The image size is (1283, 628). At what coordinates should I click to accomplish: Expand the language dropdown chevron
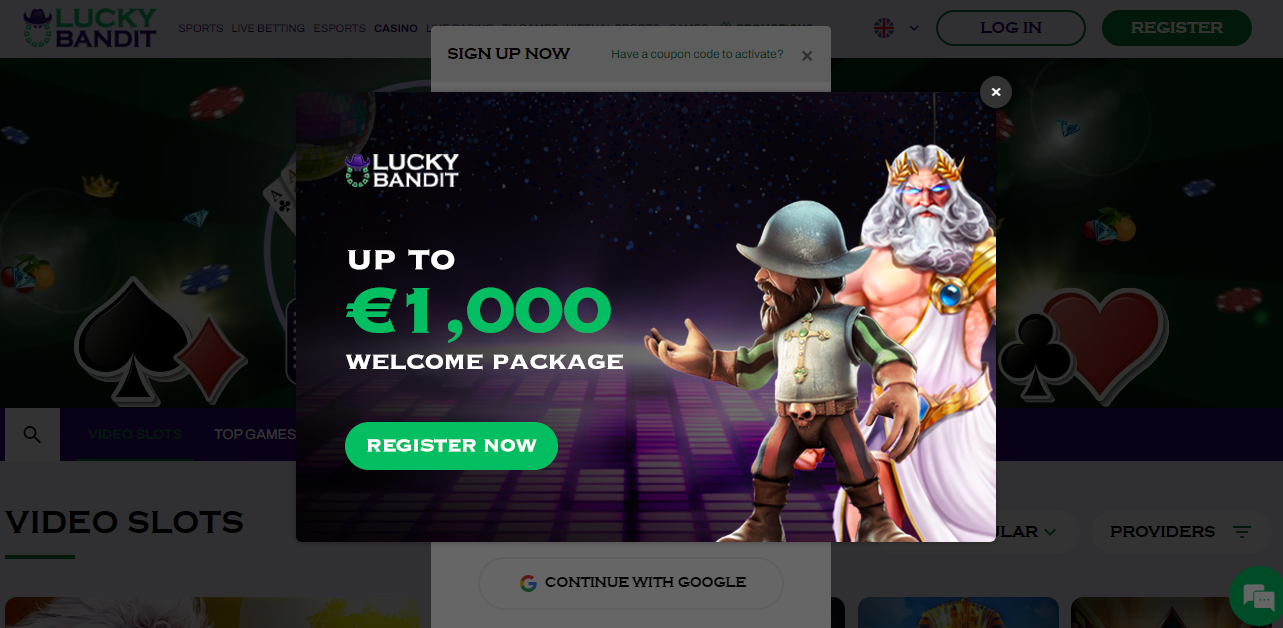coord(914,28)
